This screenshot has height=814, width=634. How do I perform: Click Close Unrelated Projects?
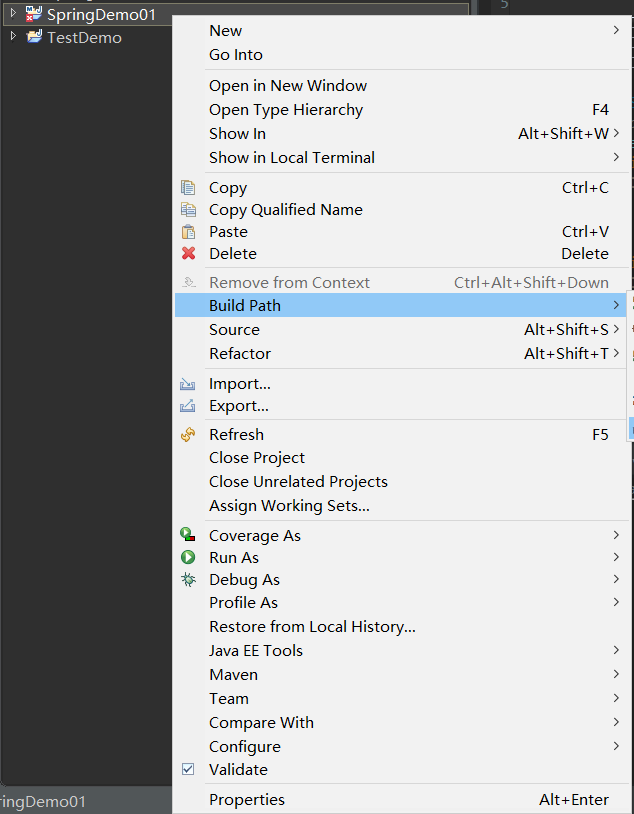point(298,482)
